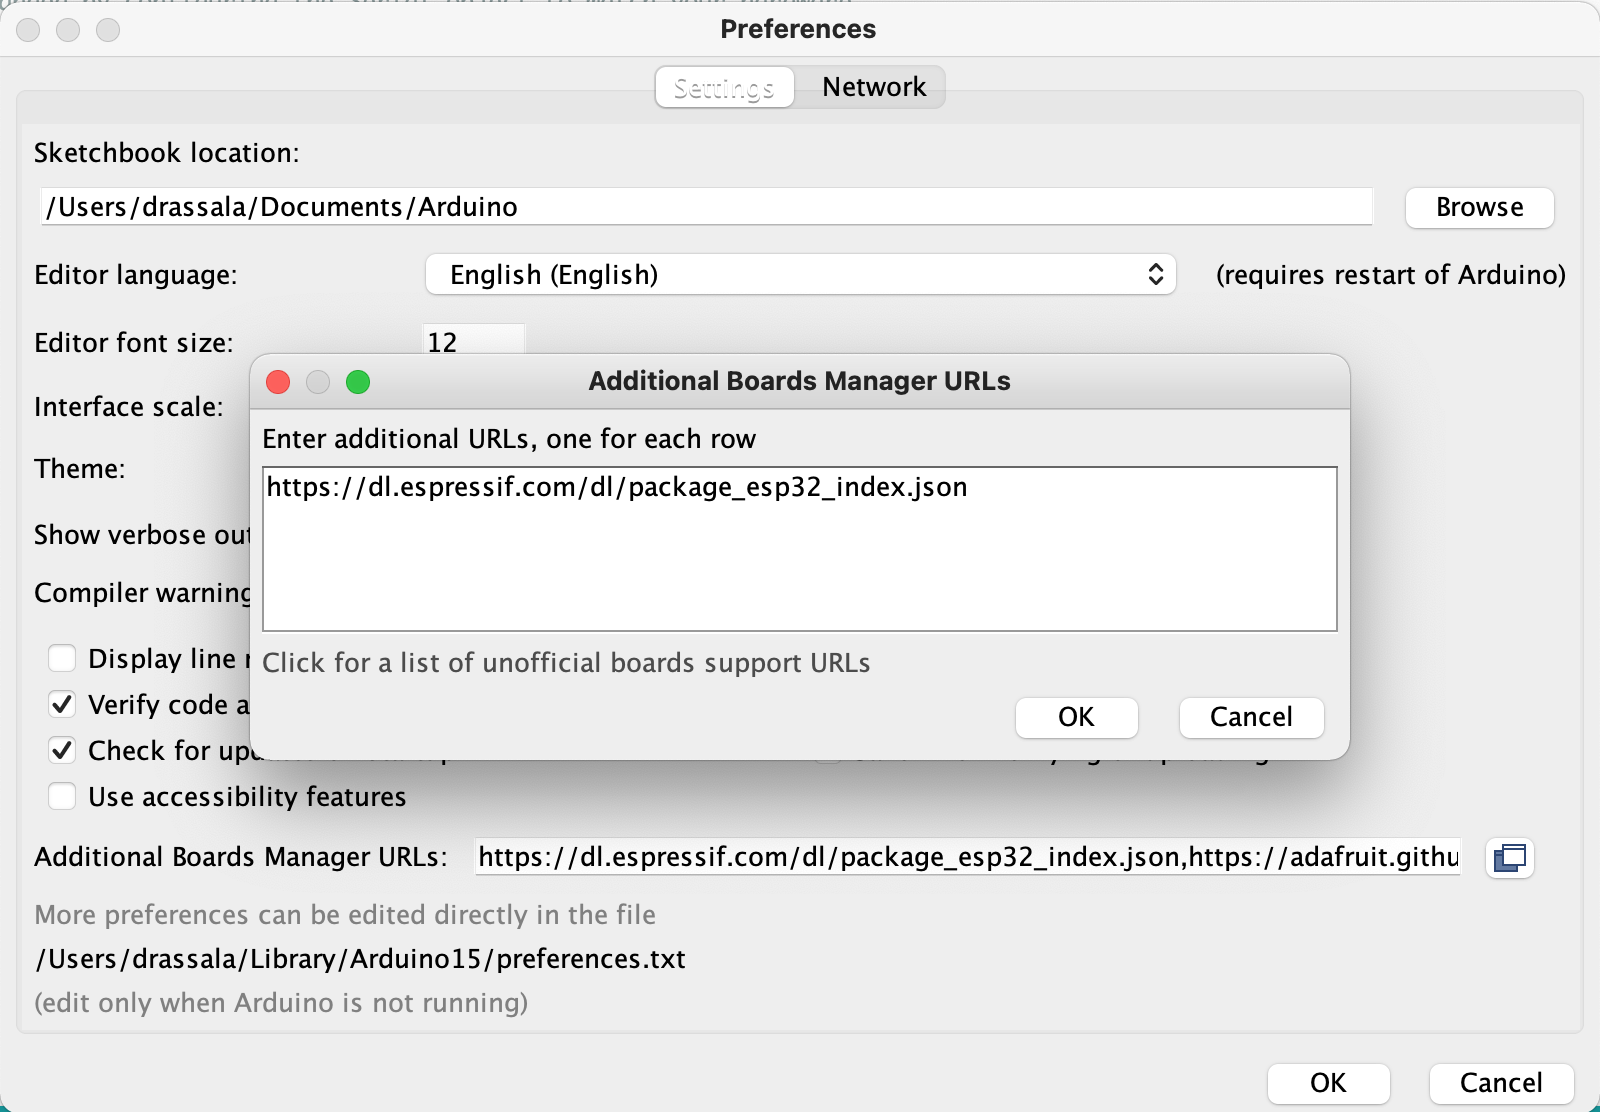Screen dimensions: 1600x1112
Task: Click the 'Editor font size:' label
Action: pyautogui.click(x=134, y=343)
